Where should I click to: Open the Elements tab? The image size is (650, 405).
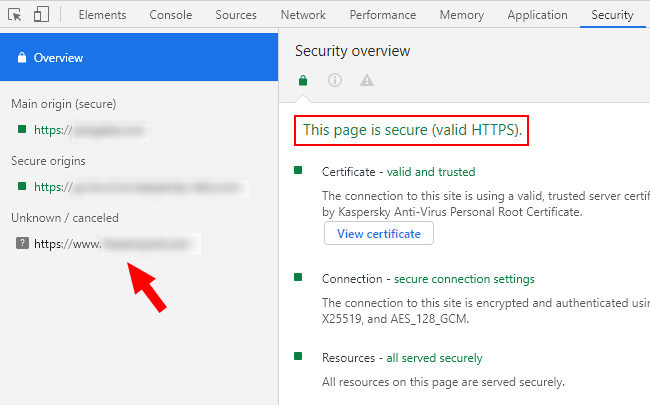[102, 15]
